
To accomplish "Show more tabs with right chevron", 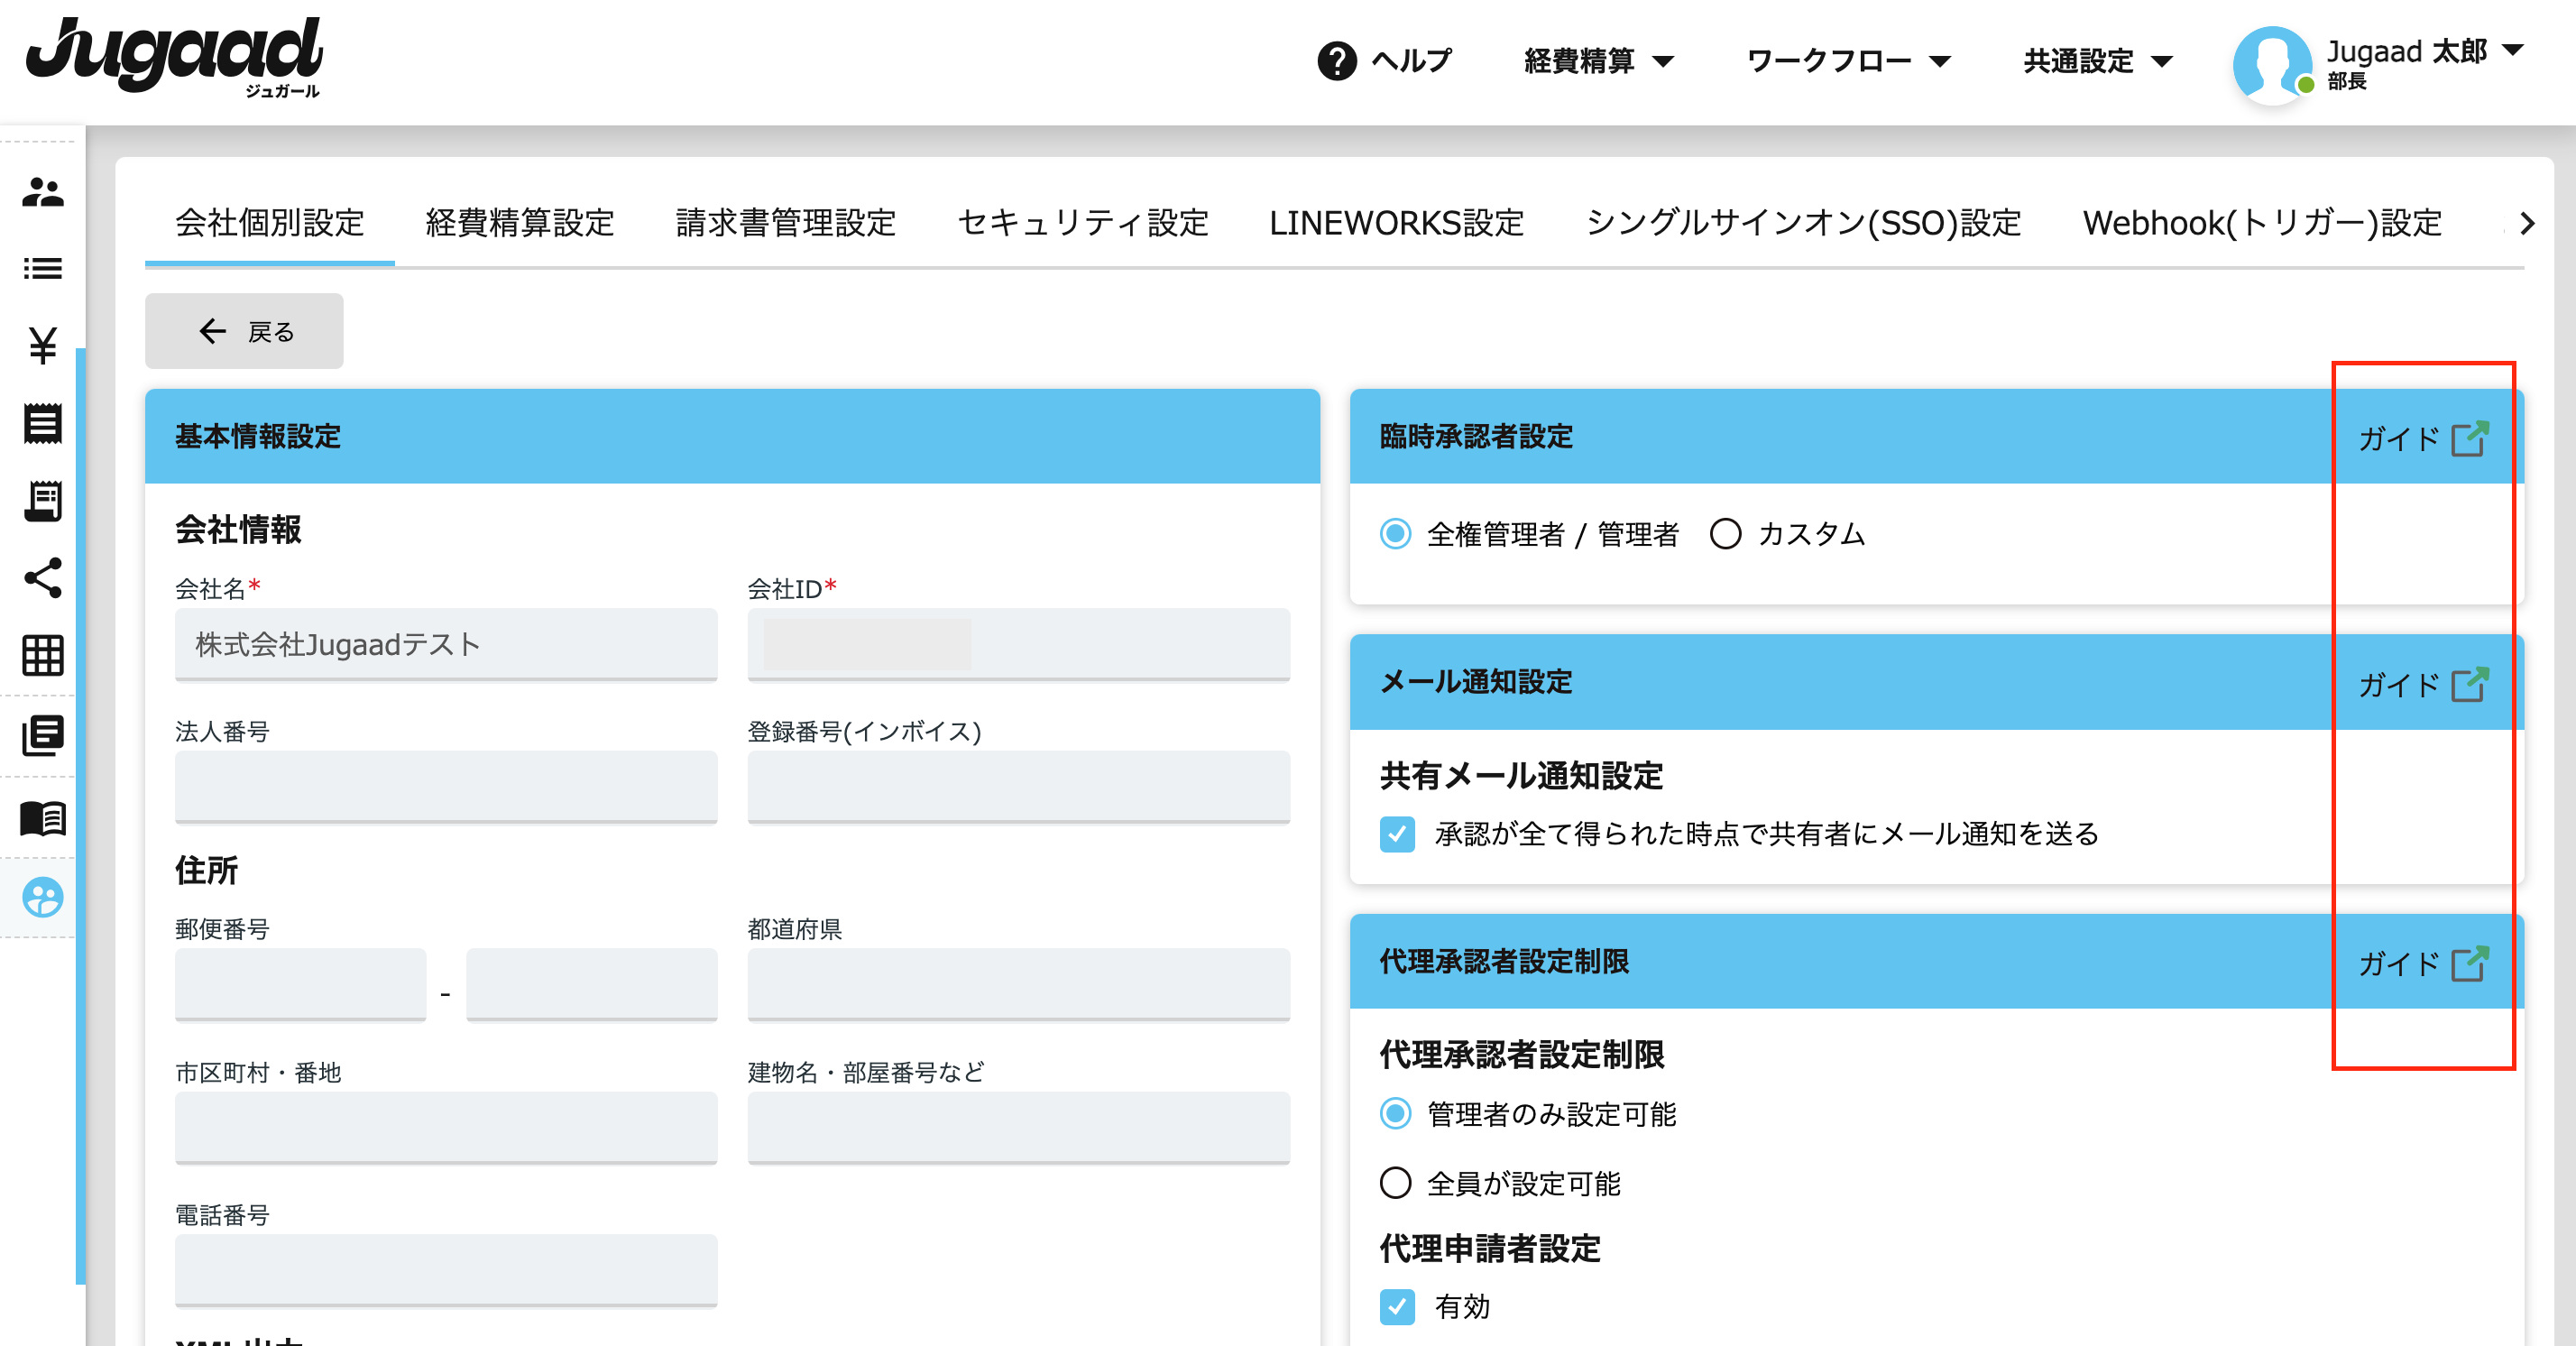I will pyautogui.click(x=2527, y=223).
